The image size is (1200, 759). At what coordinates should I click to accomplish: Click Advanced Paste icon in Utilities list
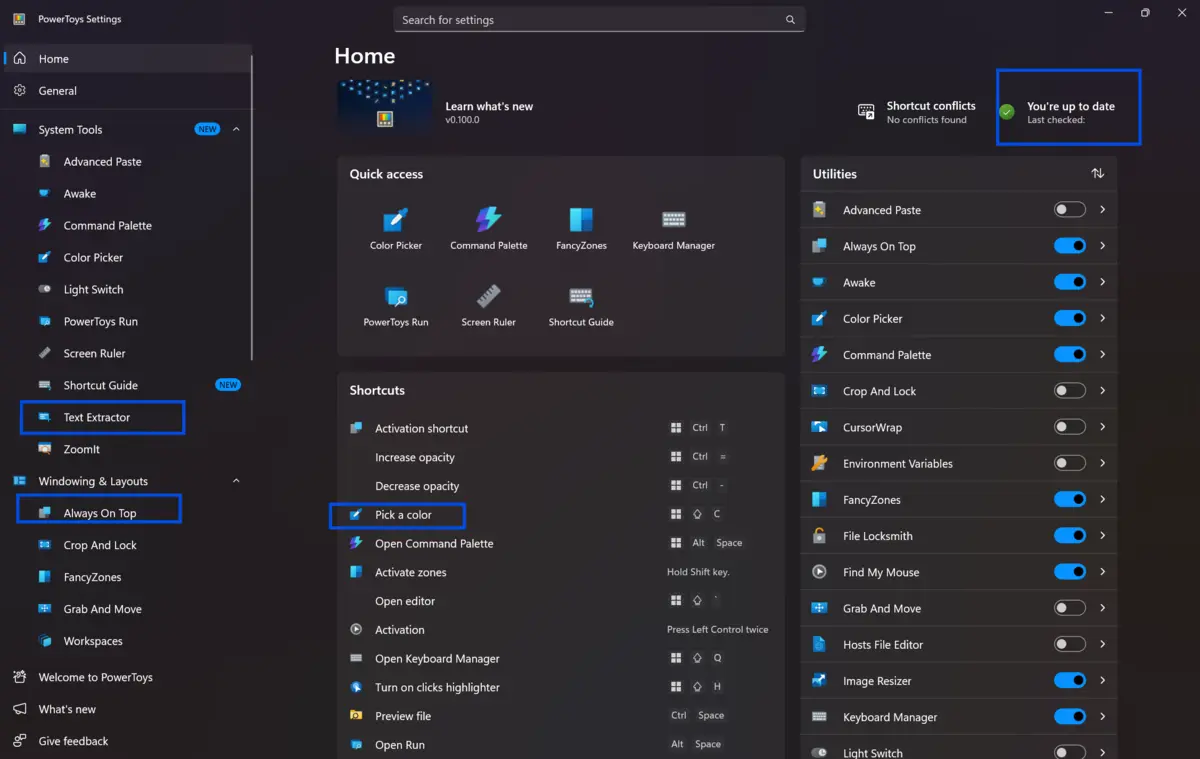[819, 210]
